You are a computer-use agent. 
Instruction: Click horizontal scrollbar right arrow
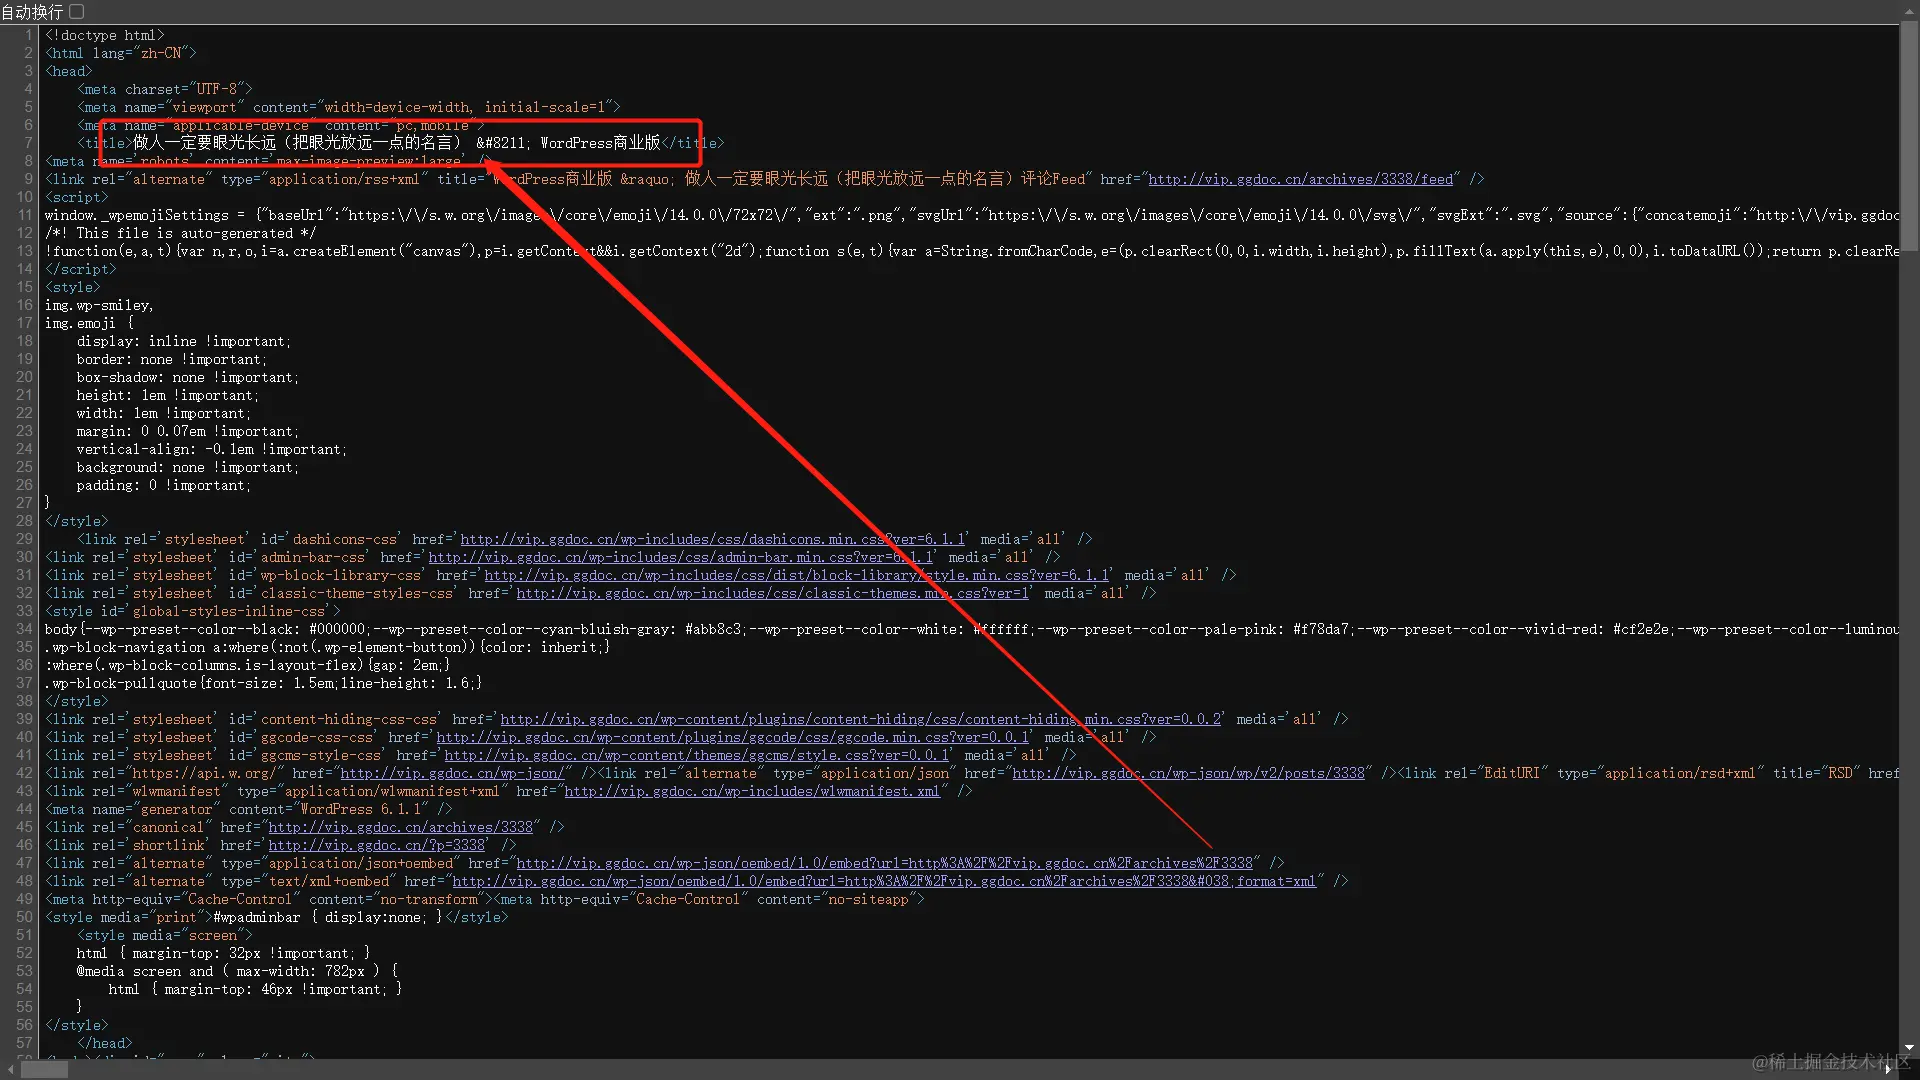coord(1888,1069)
